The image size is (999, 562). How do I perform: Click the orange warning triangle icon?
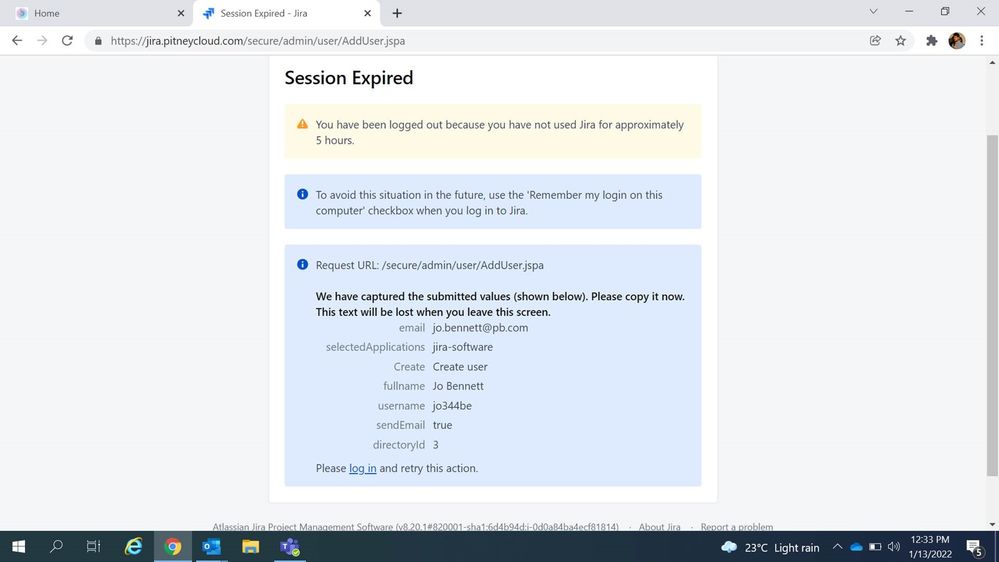[x=303, y=124]
